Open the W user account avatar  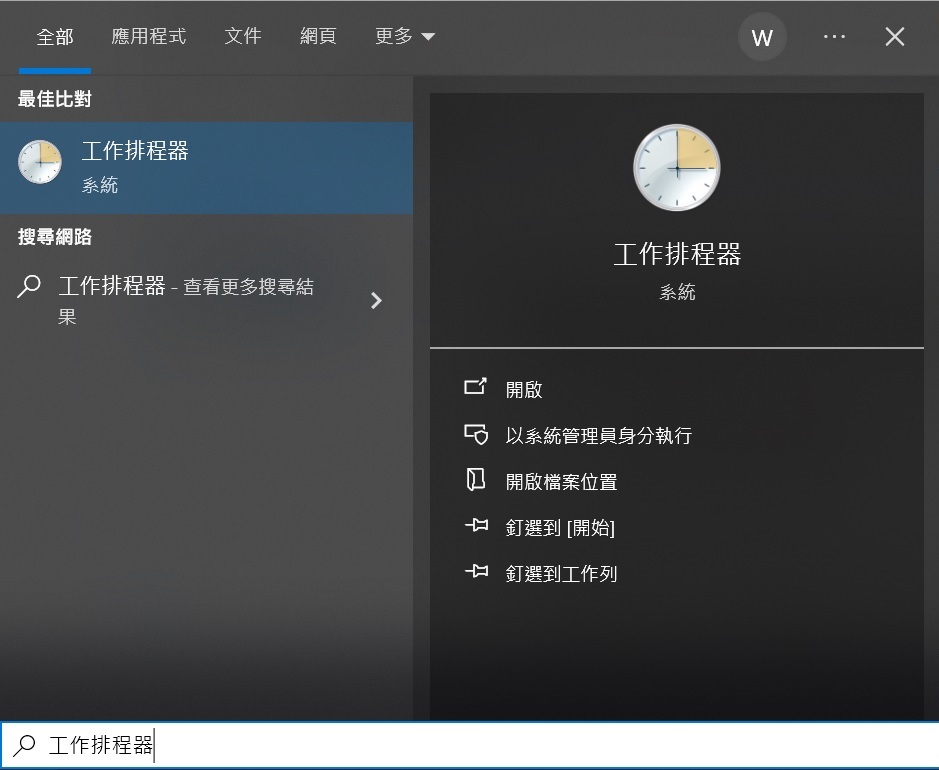pos(762,37)
